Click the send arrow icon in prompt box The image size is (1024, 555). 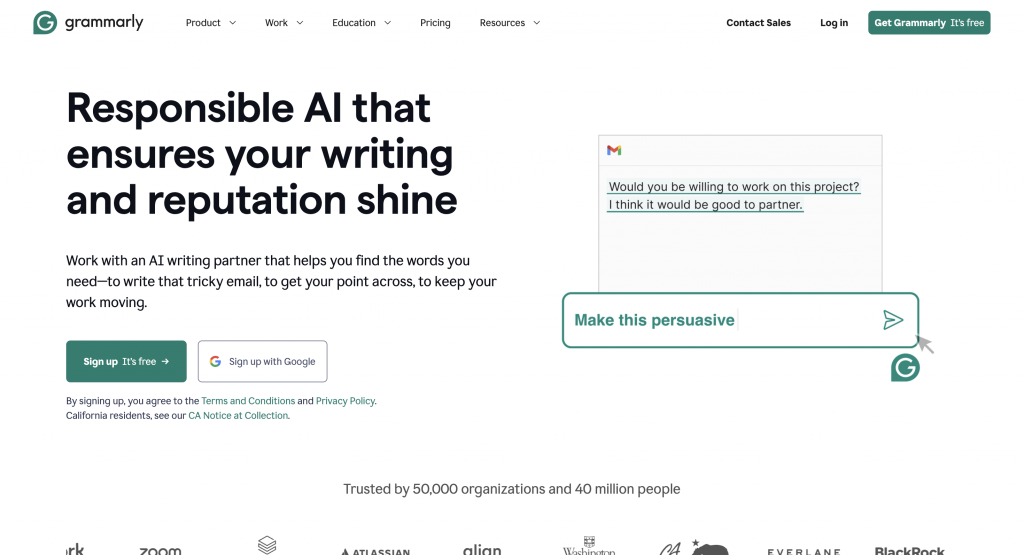pos(893,320)
